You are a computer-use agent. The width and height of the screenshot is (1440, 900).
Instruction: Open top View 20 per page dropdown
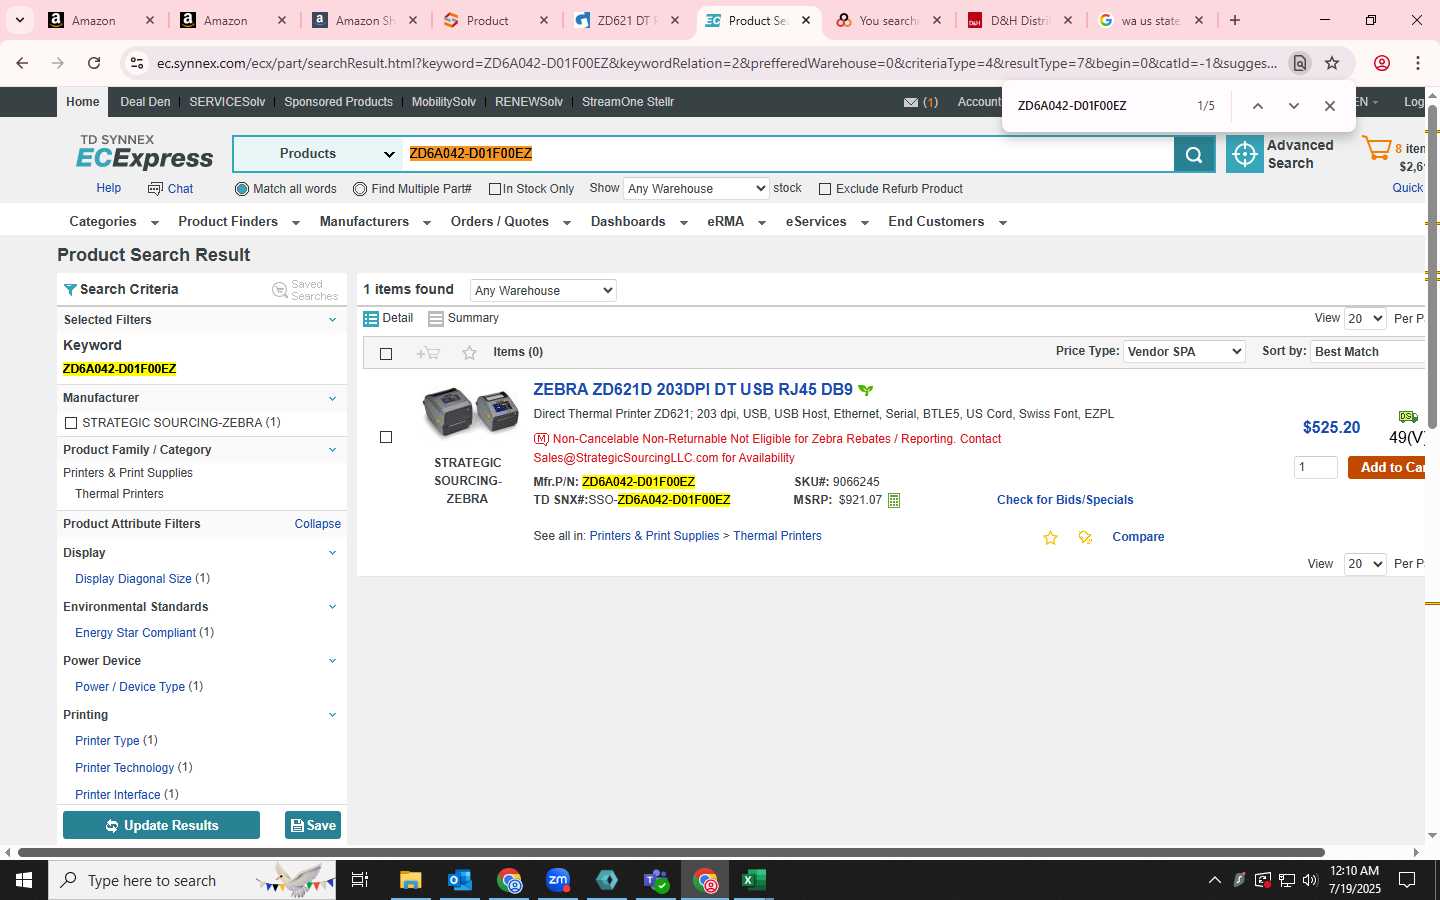click(1365, 318)
